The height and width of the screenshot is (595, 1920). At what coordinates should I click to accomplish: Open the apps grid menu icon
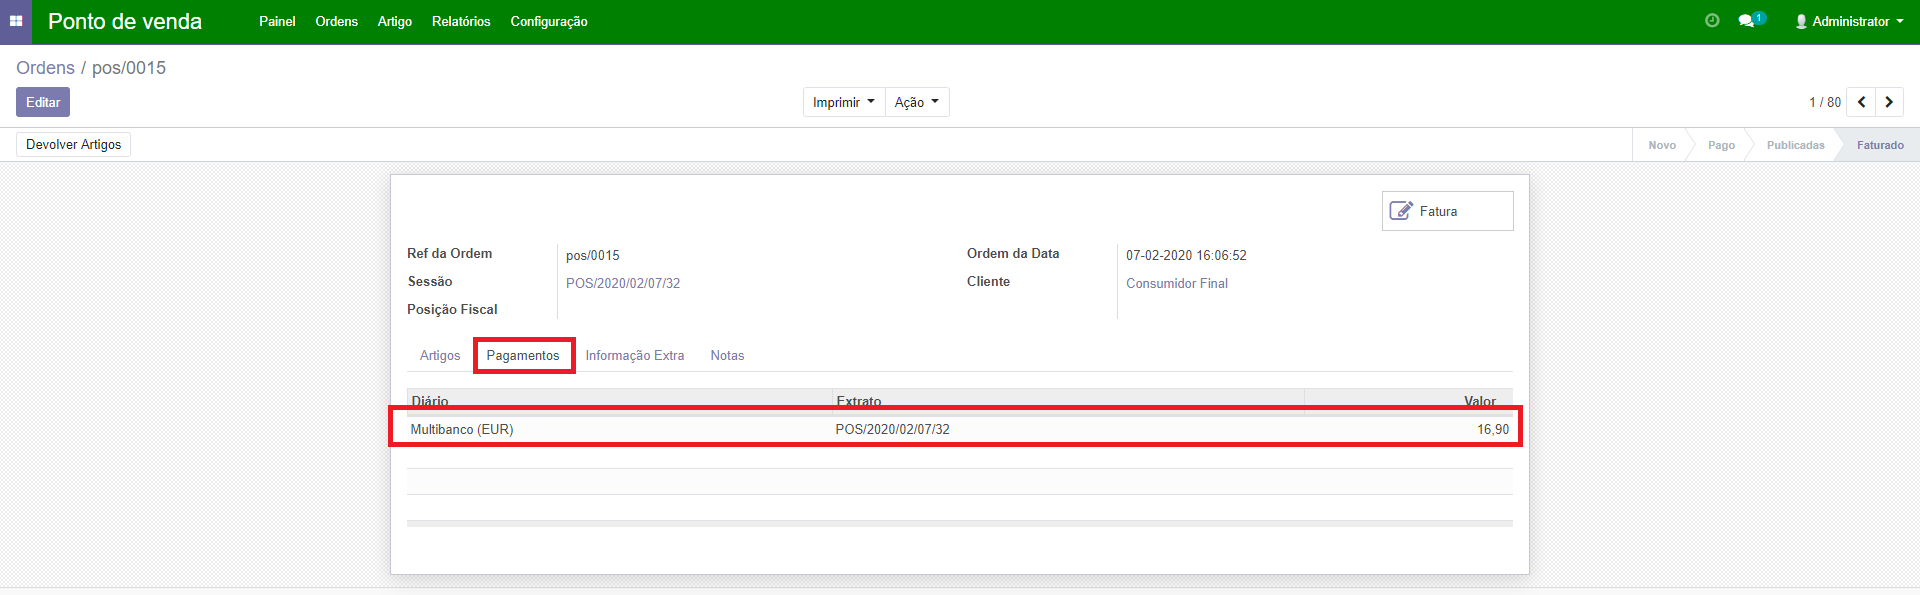coord(16,21)
